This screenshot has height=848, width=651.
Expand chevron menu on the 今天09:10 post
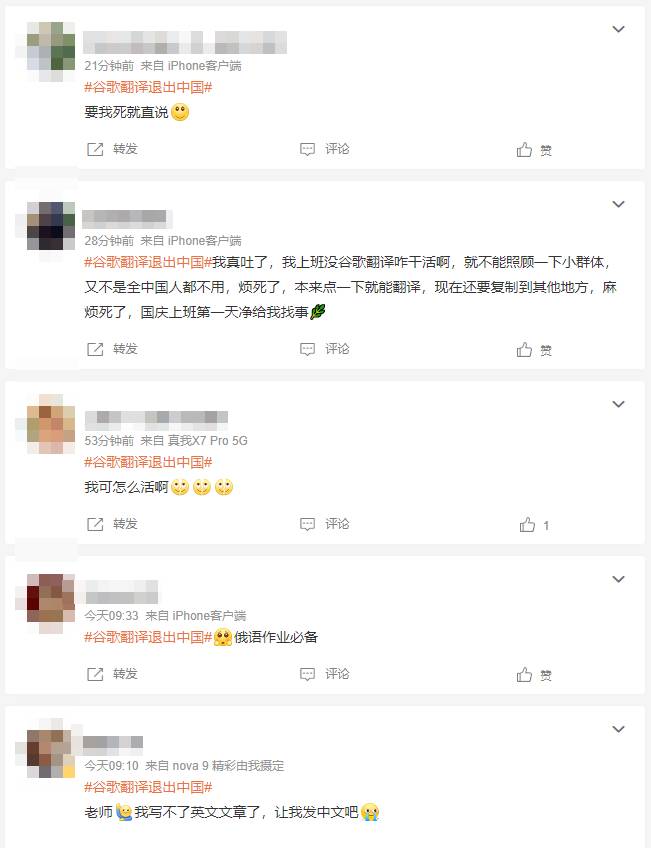[619, 729]
